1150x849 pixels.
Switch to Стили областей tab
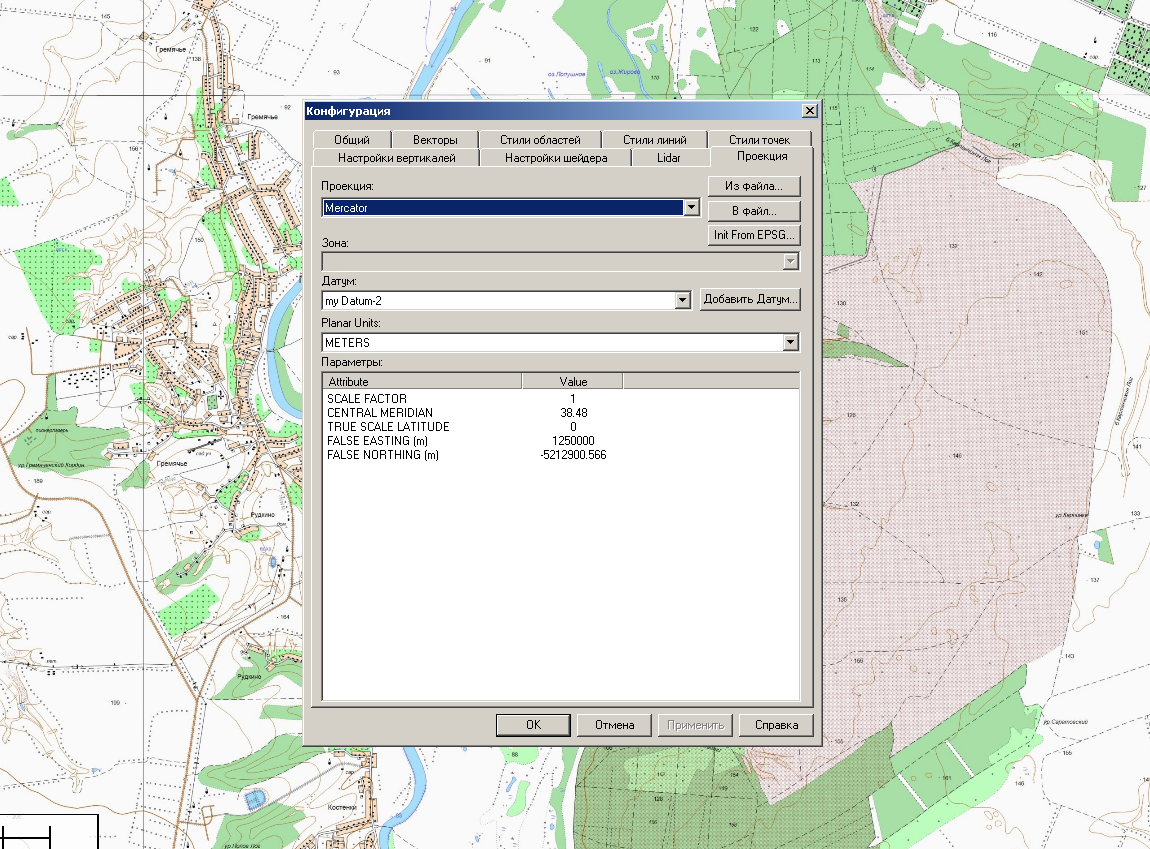point(540,140)
